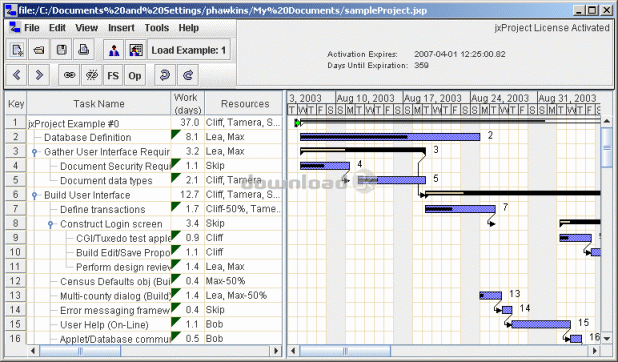Viewport: 618px width, 362px height.
Task: Click the Gantt chart horizontal scrollbar thumb
Action: pos(345,351)
